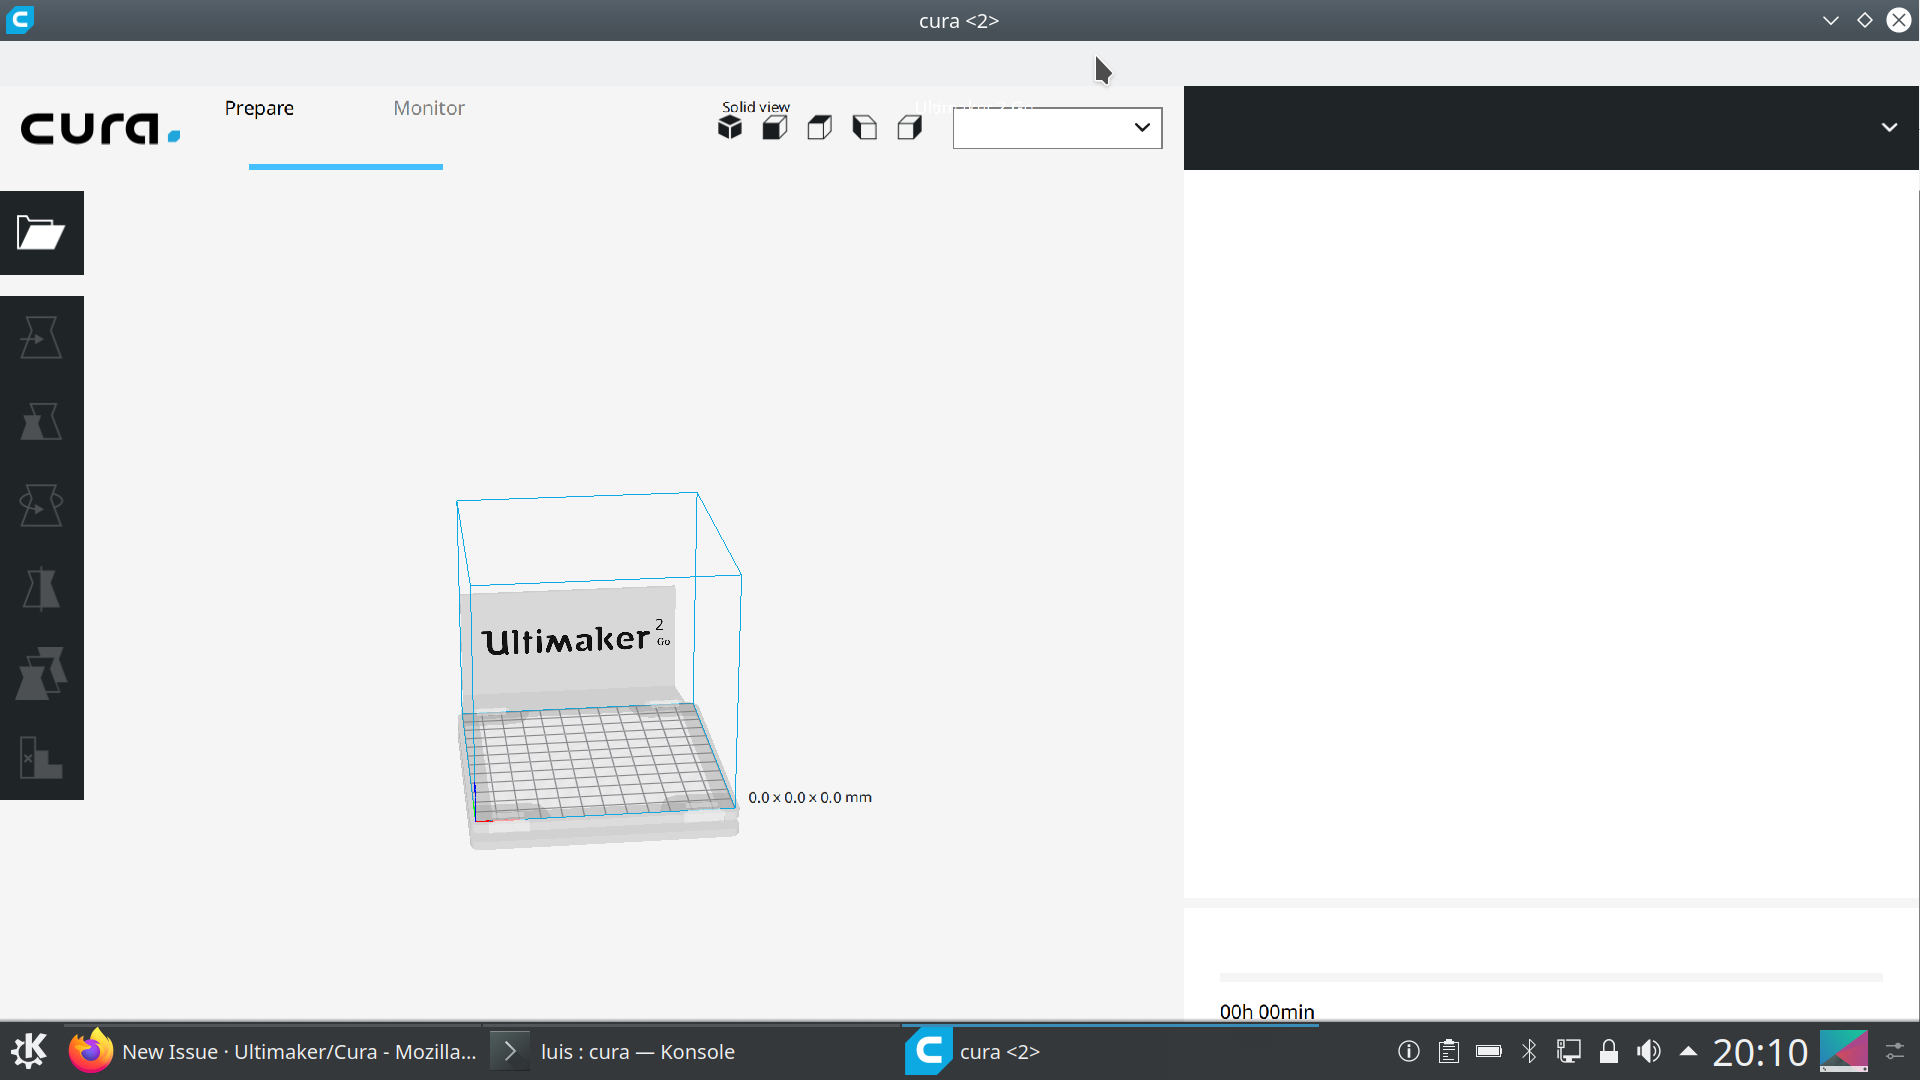This screenshot has width=1920, height=1080.
Task: Select the Per Model Settings tool
Action: coord(41,673)
